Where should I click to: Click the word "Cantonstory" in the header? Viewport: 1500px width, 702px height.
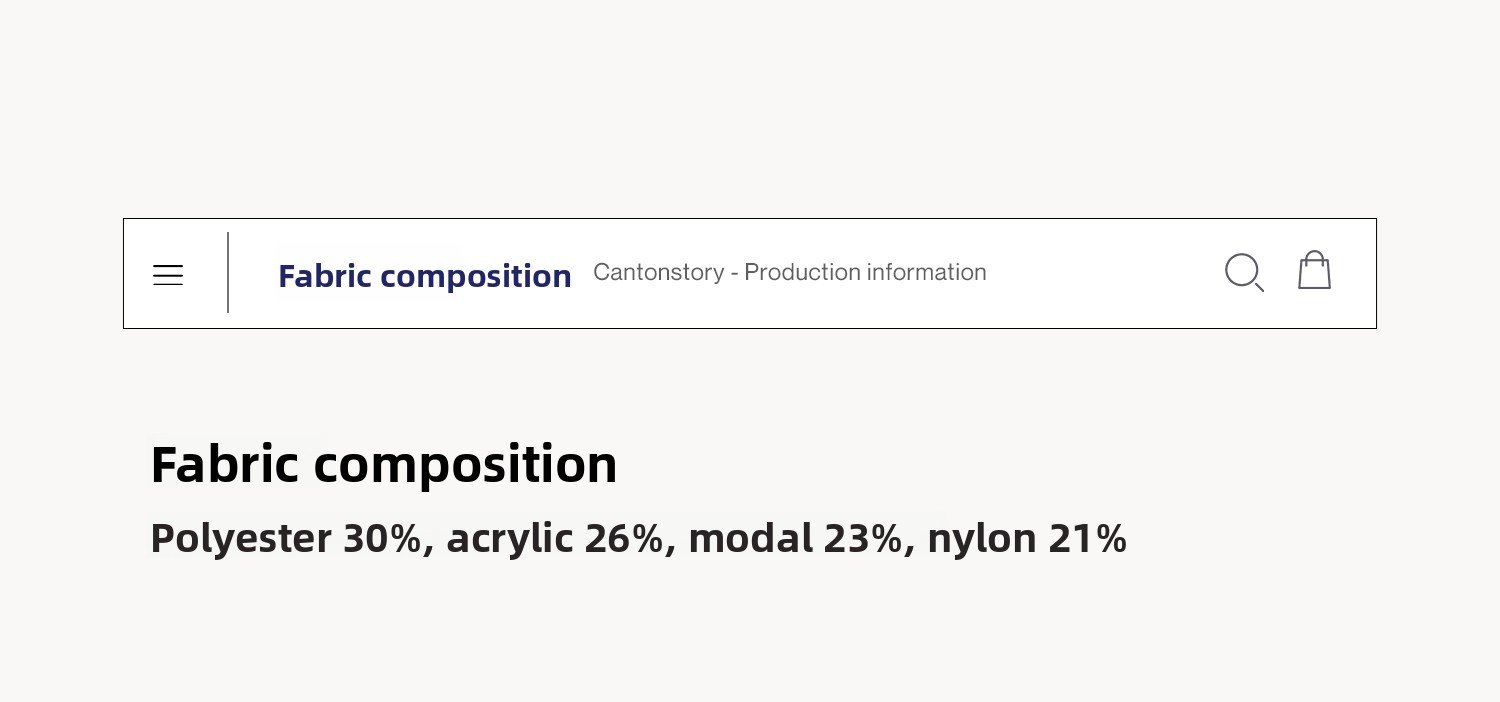coord(658,272)
